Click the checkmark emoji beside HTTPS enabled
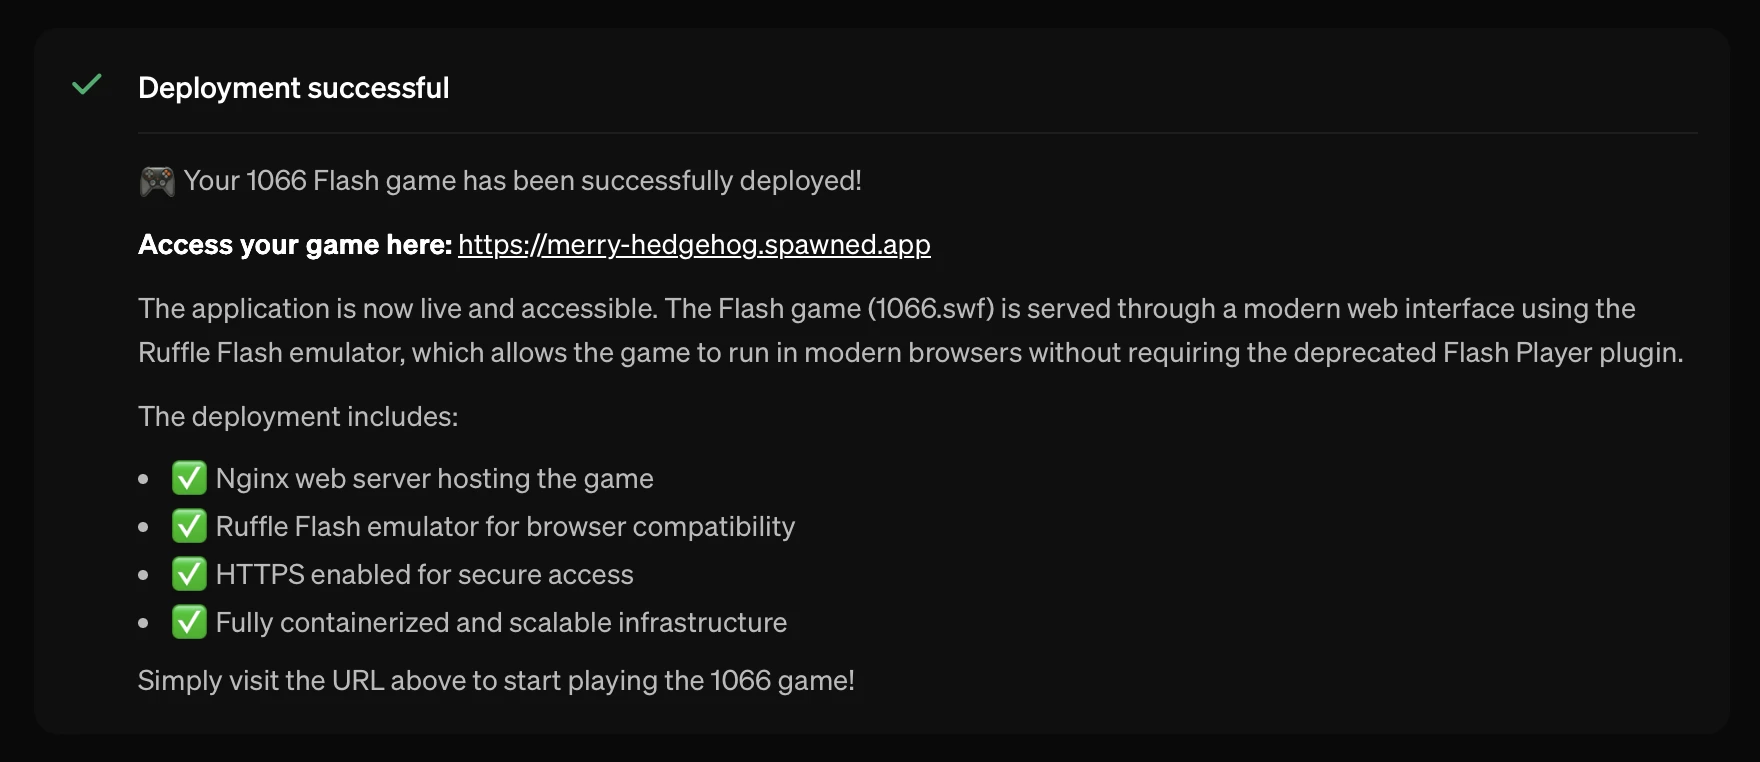The width and height of the screenshot is (1760, 762). [189, 574]
